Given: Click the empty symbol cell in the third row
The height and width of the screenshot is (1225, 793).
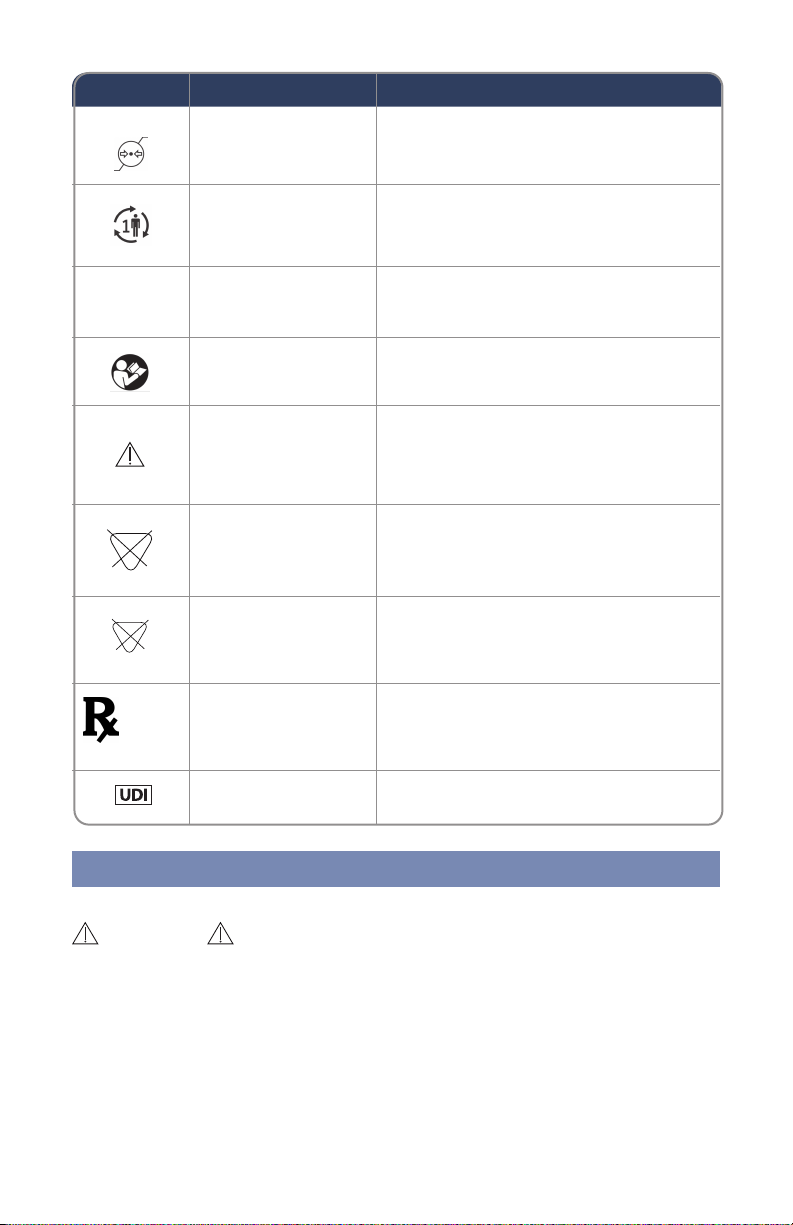Looking at the screenshot, I should pos(131,302).
